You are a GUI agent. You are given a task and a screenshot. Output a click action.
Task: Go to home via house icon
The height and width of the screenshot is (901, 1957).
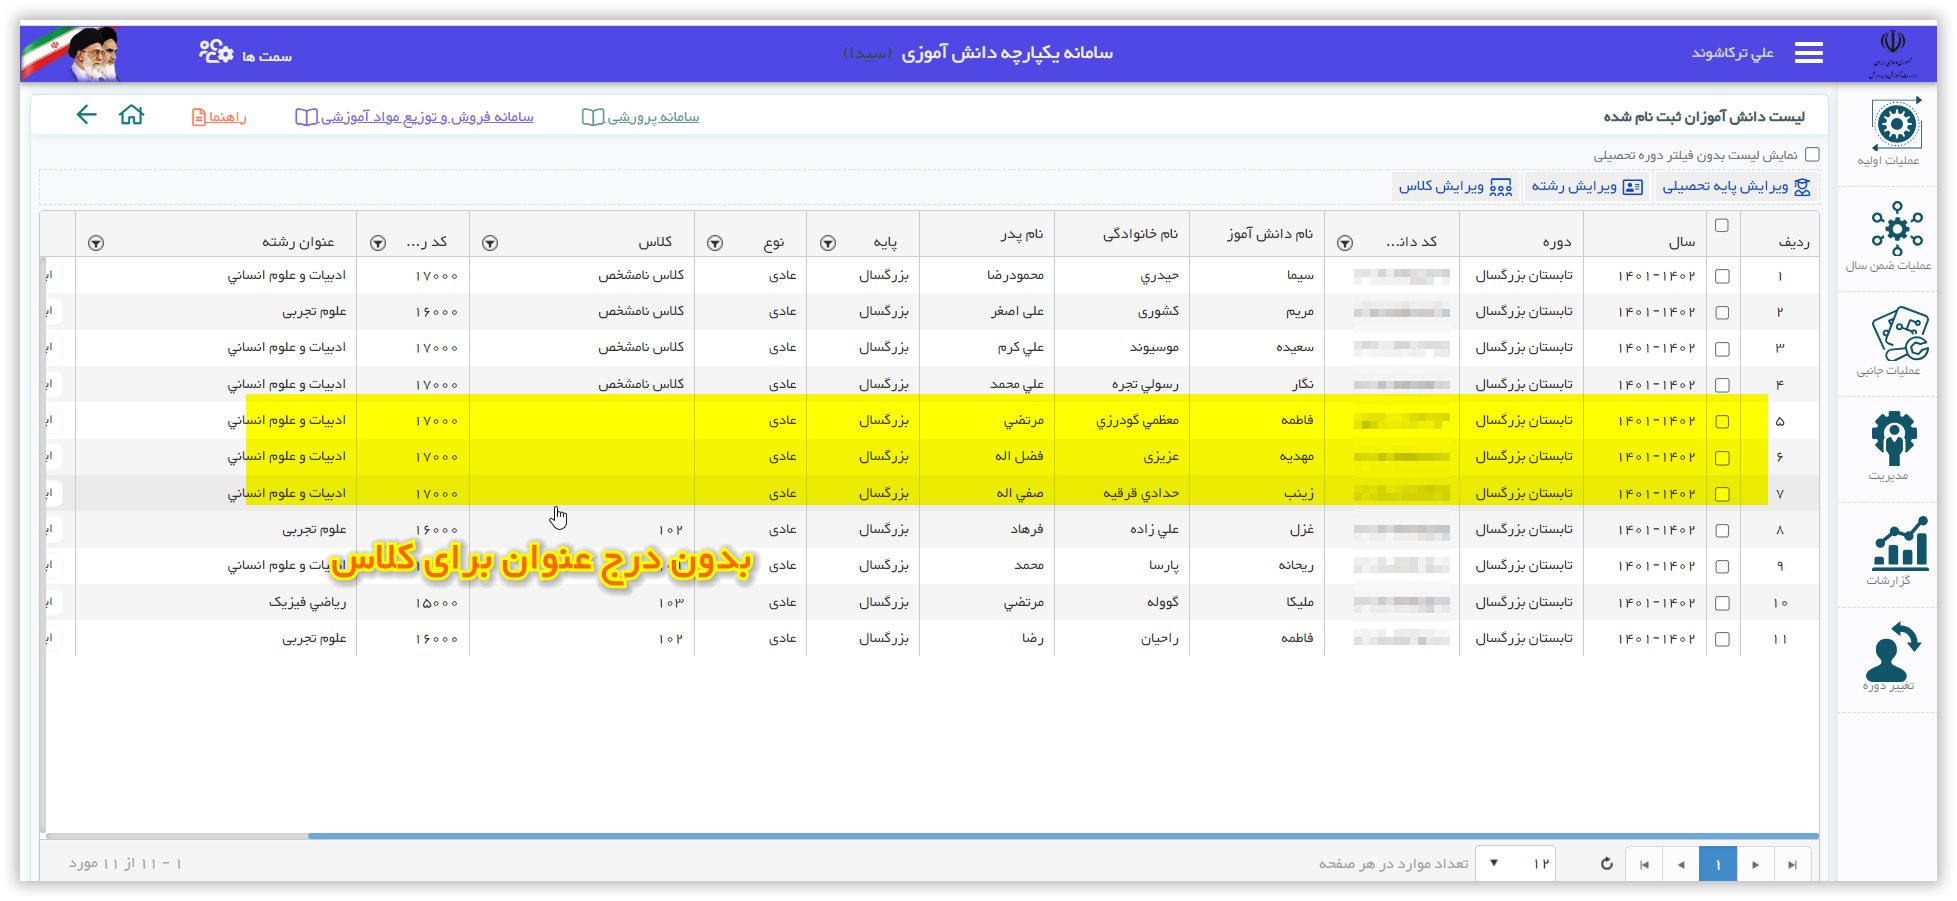tap(131, 115)
